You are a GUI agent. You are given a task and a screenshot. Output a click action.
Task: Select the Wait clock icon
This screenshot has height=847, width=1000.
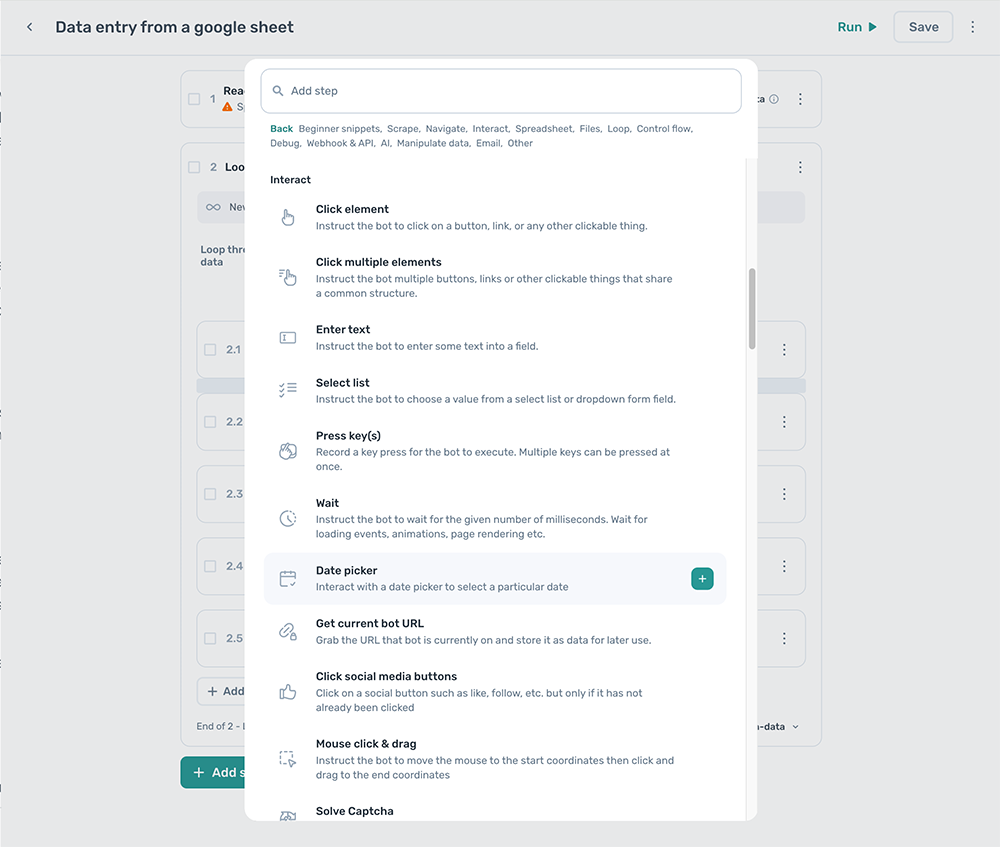(288, 518)
